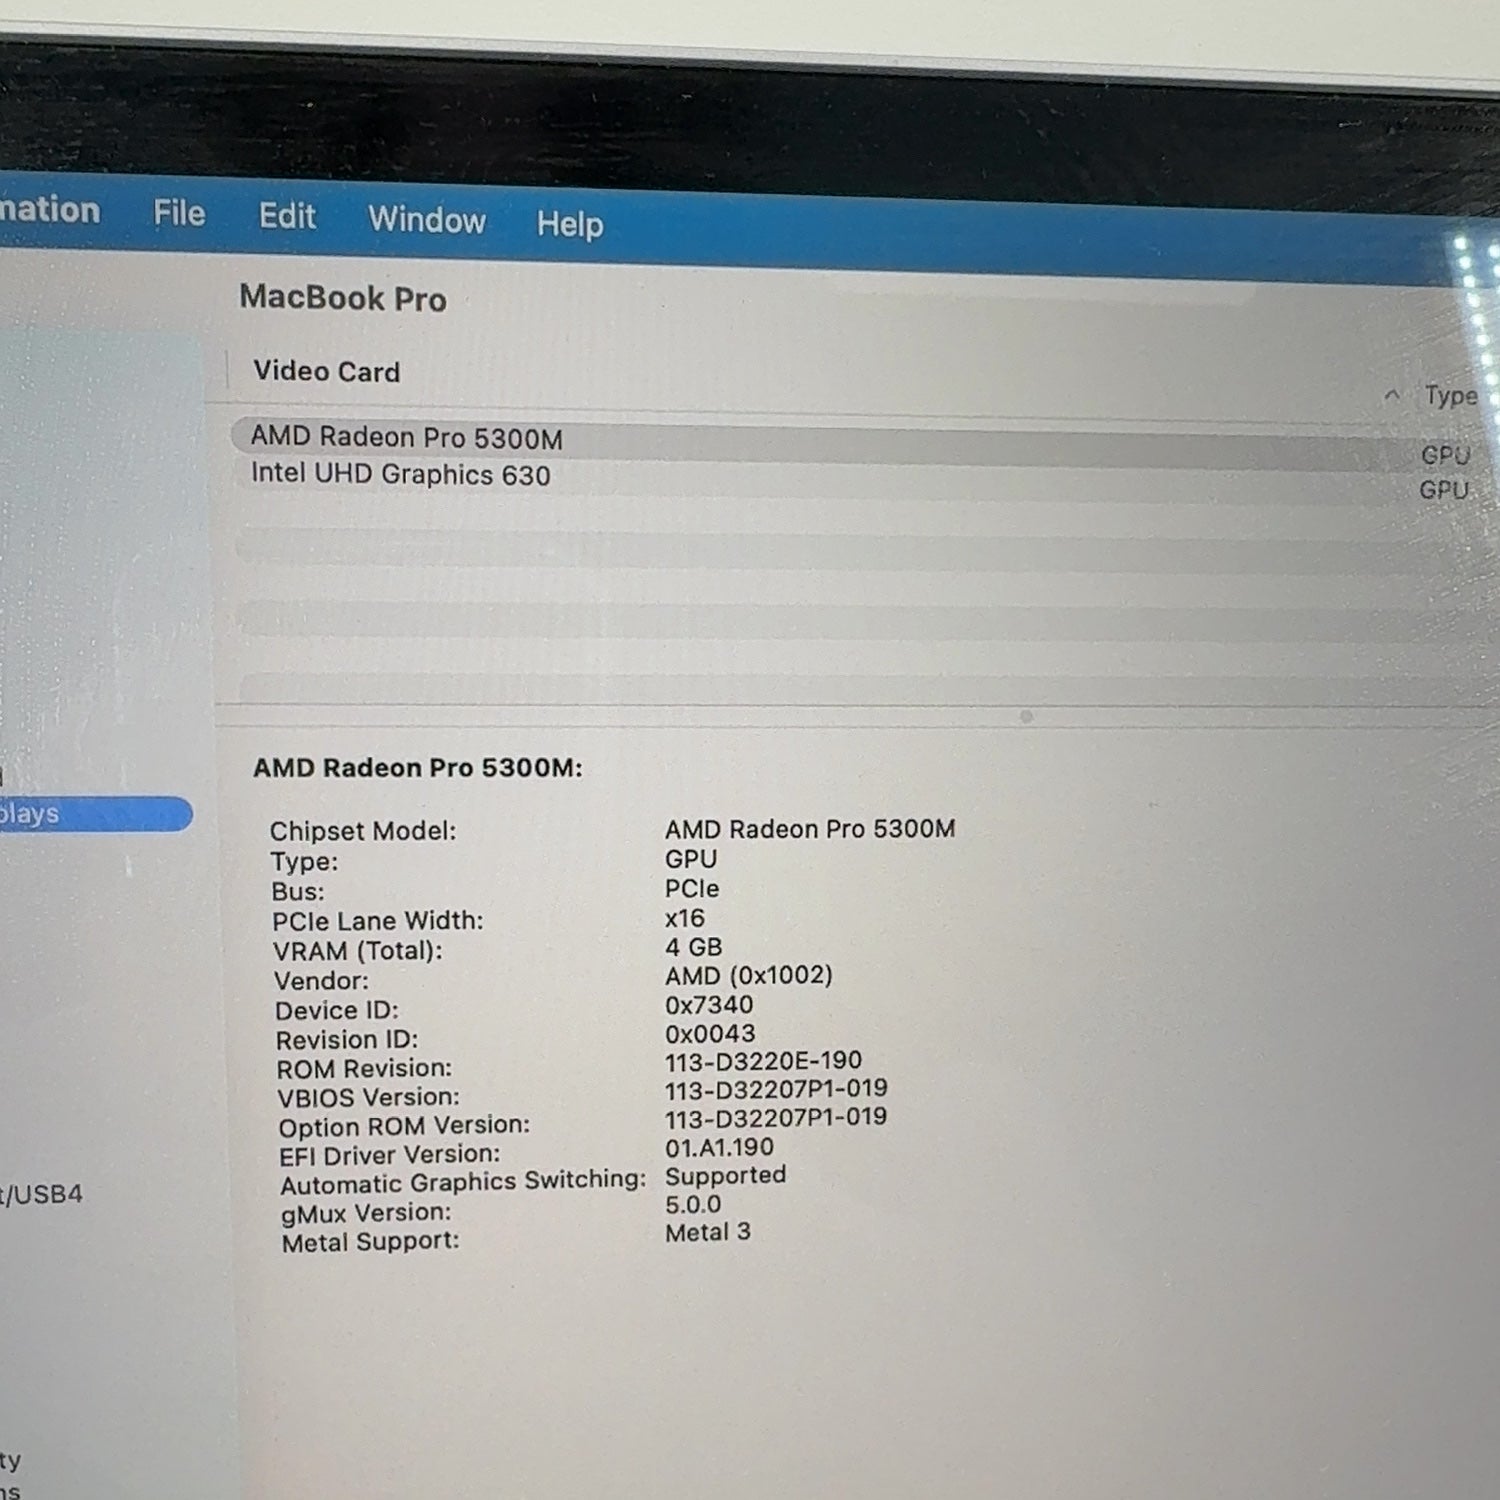Click the 'VBIOS Version:' label
The height and width of the screenshot is (1500, 1500).
click(369, 1098)
